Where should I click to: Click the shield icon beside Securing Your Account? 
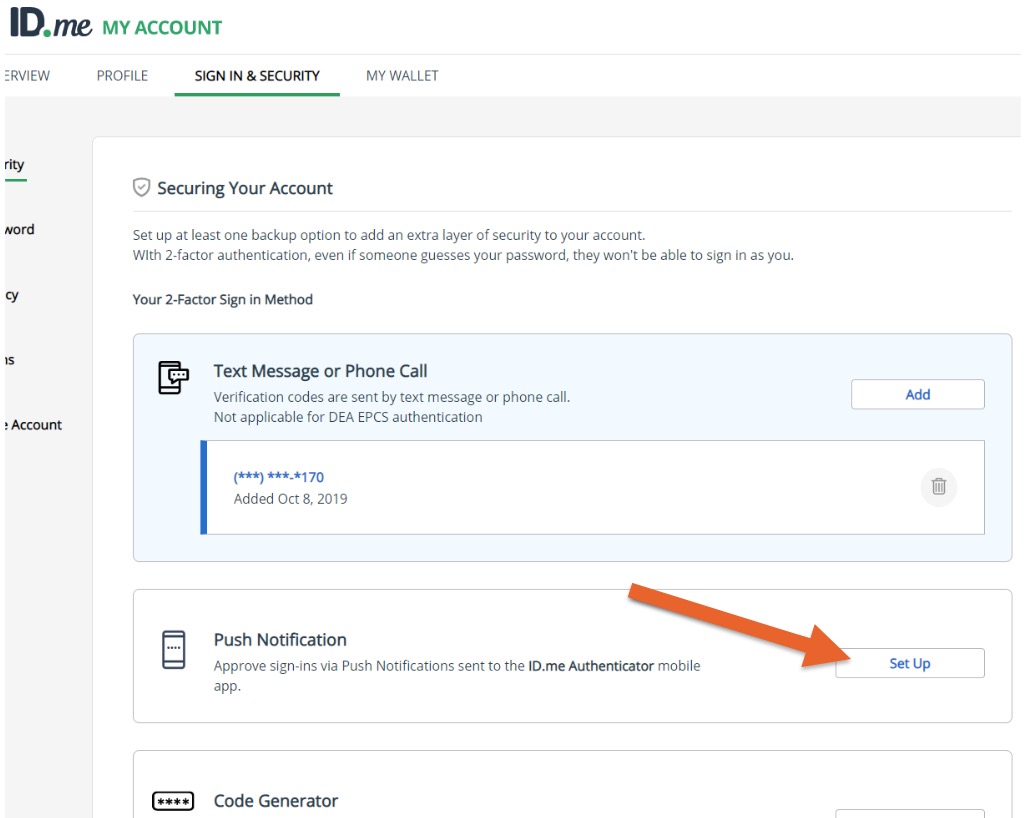point(141,188)
